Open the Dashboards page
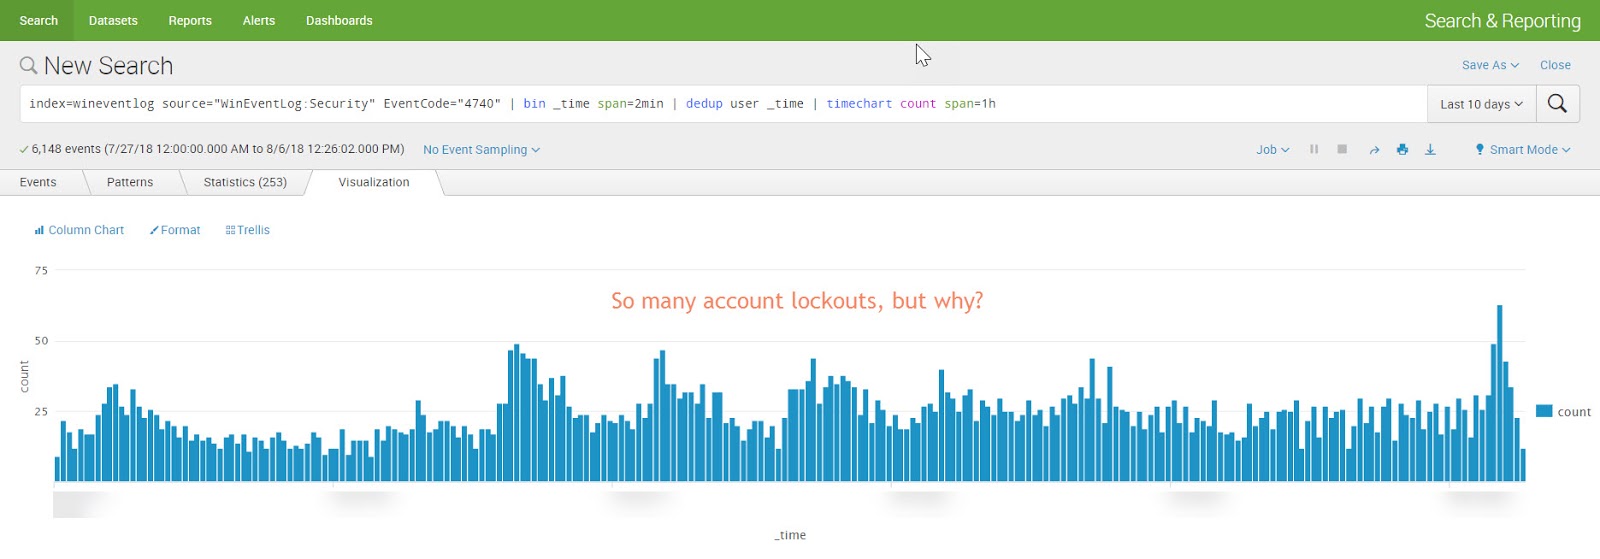The height and width of the screenshot is (559, 1600). [339, 20]
